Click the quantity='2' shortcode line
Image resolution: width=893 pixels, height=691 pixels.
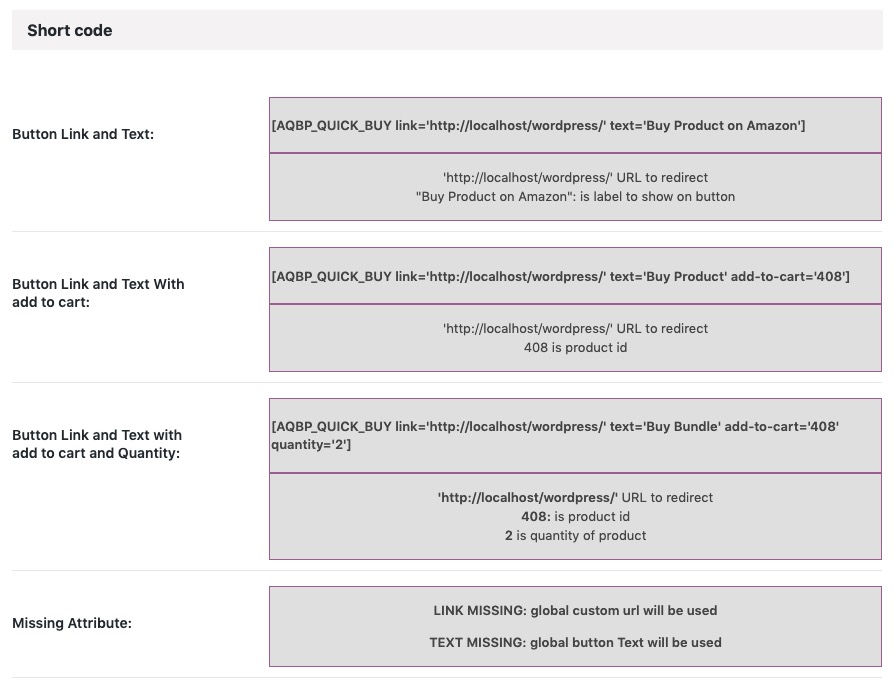[311, 445]
